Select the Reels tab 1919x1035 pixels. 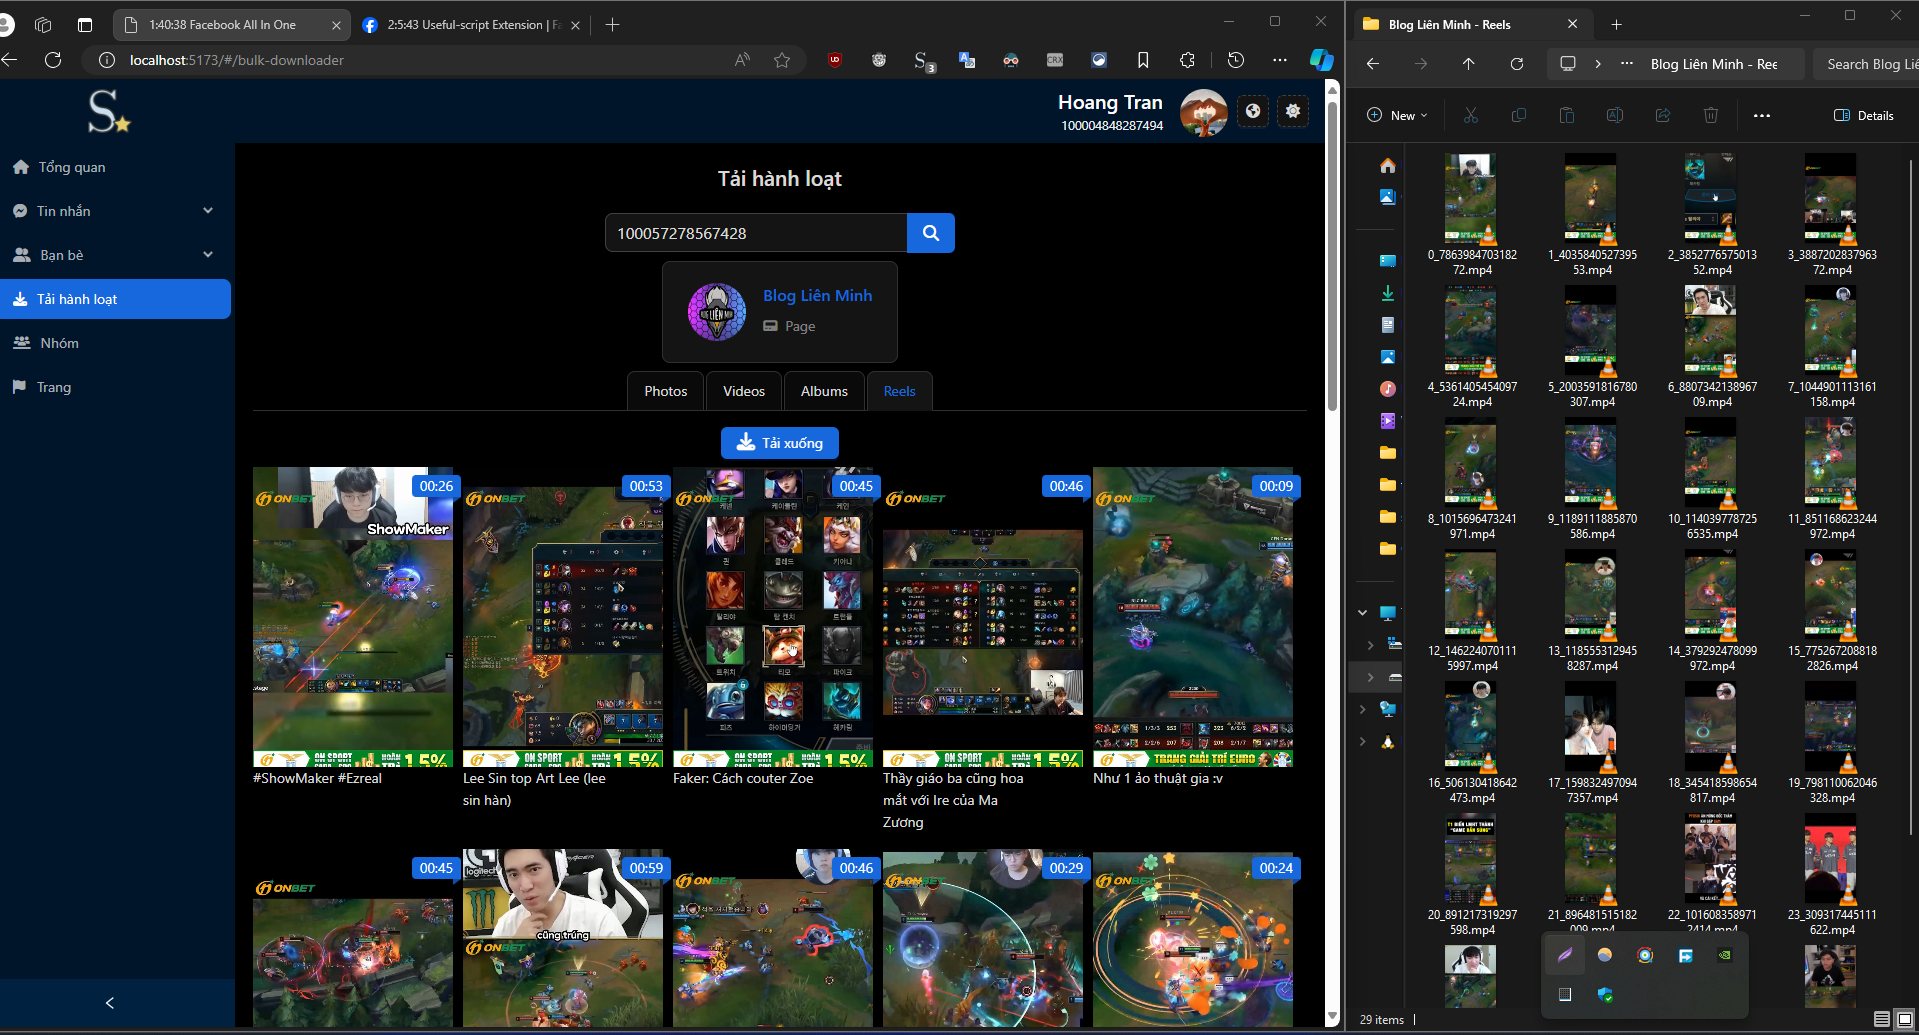(x=899, y=391)
